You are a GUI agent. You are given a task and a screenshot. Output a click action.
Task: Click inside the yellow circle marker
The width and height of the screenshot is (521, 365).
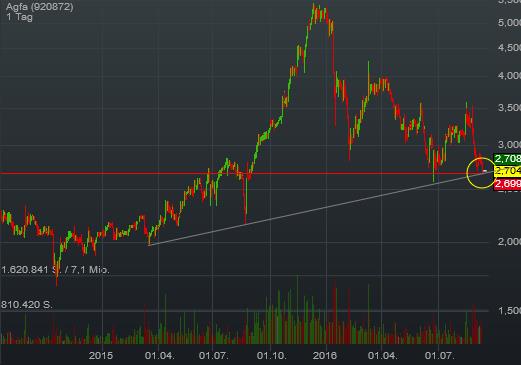481,173
